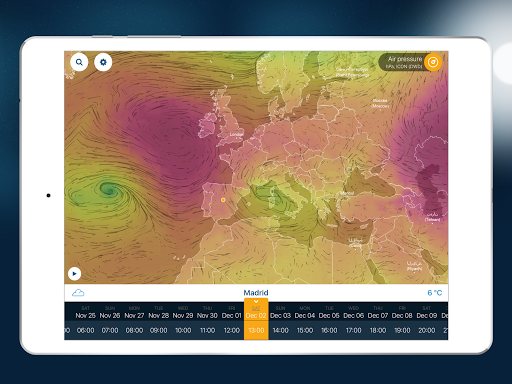Expand the chevron above Dec 02
Image resolution: width=512 pixels, height=384 pixels.
[x=256, y=301]
